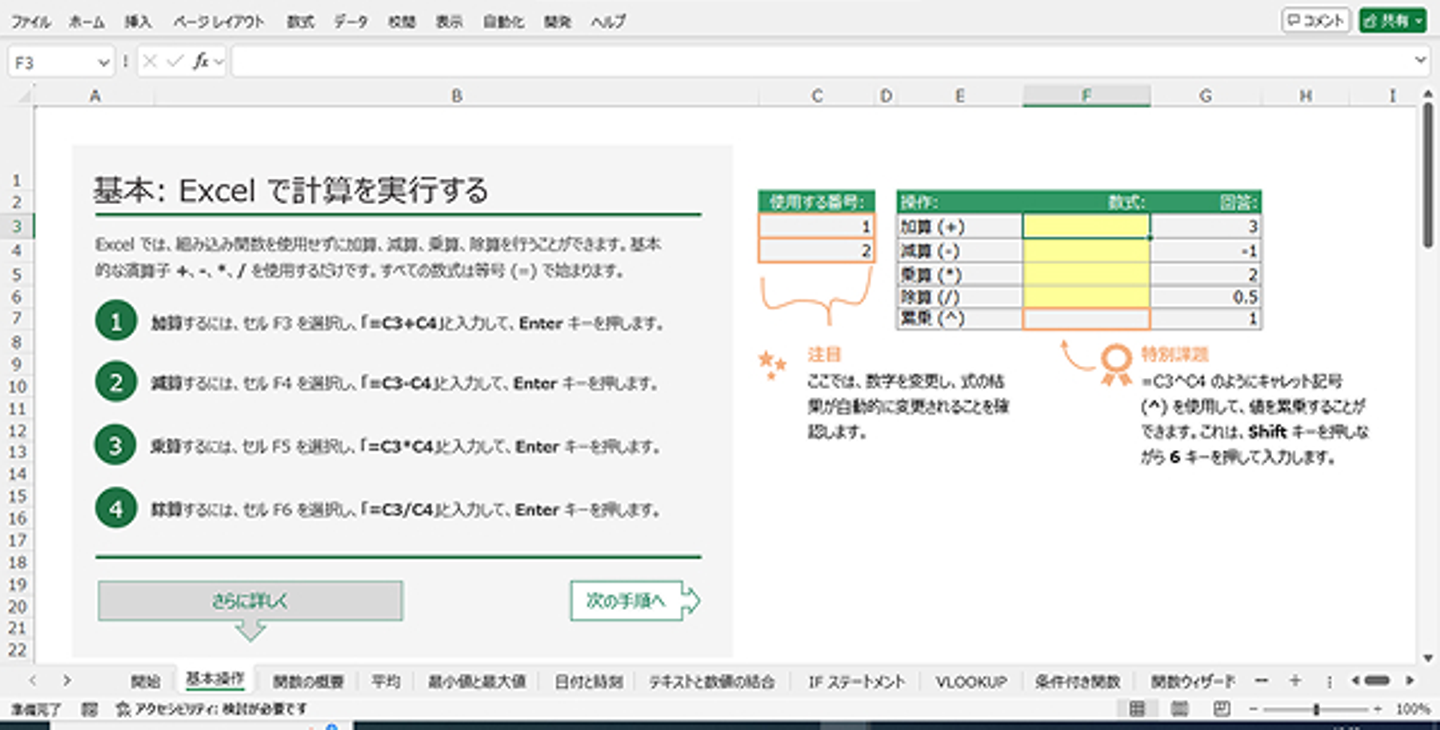Viewport: 1440px width, 730px height.
Task: Switch to Page Layout view mode
Action: click(x=1179, y=709)
